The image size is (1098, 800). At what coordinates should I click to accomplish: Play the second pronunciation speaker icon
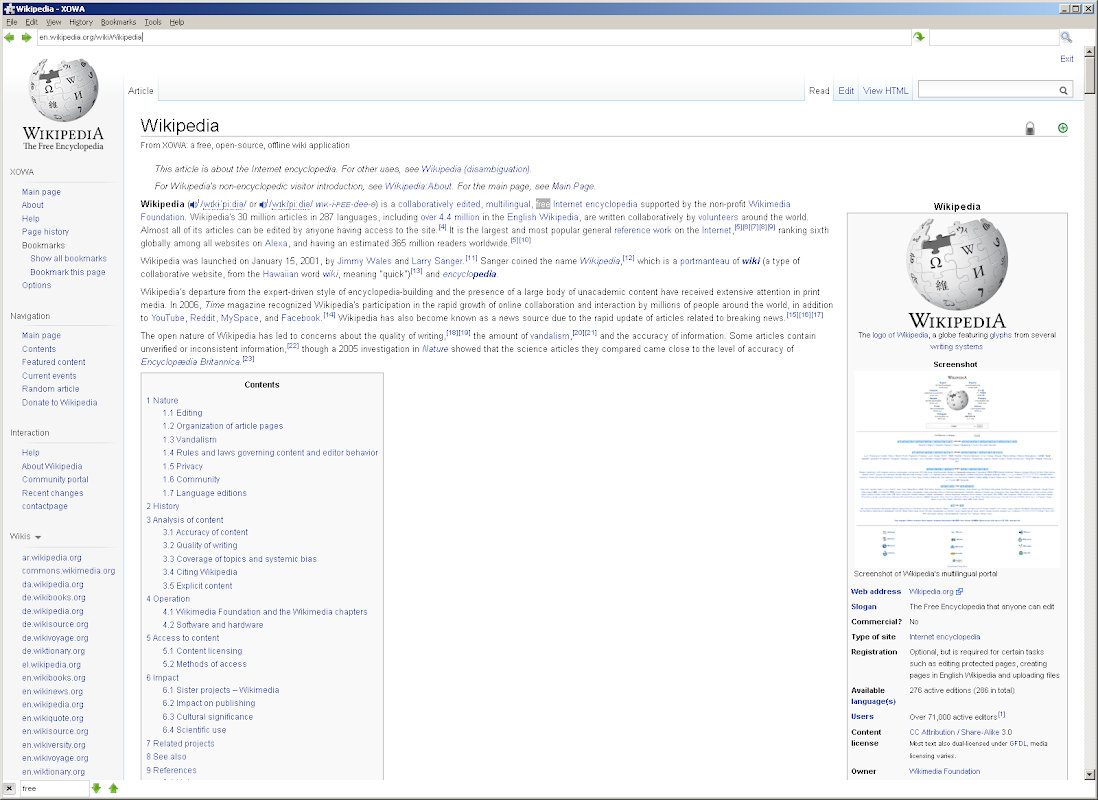tap(264, 205)
